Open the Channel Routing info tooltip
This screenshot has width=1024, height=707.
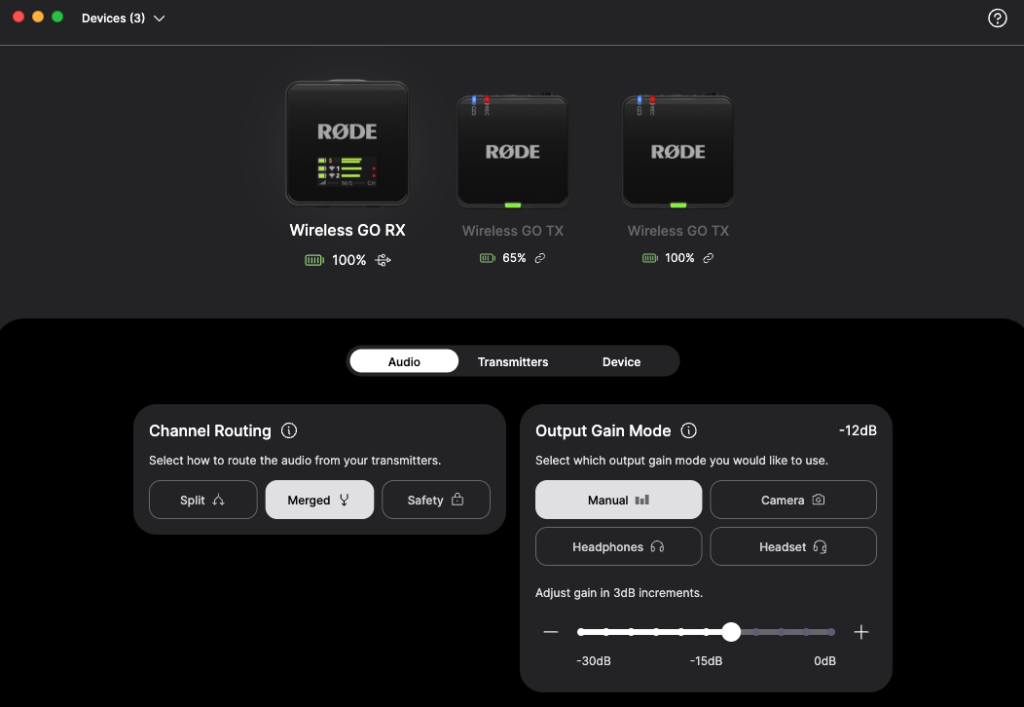pos(289,431)
